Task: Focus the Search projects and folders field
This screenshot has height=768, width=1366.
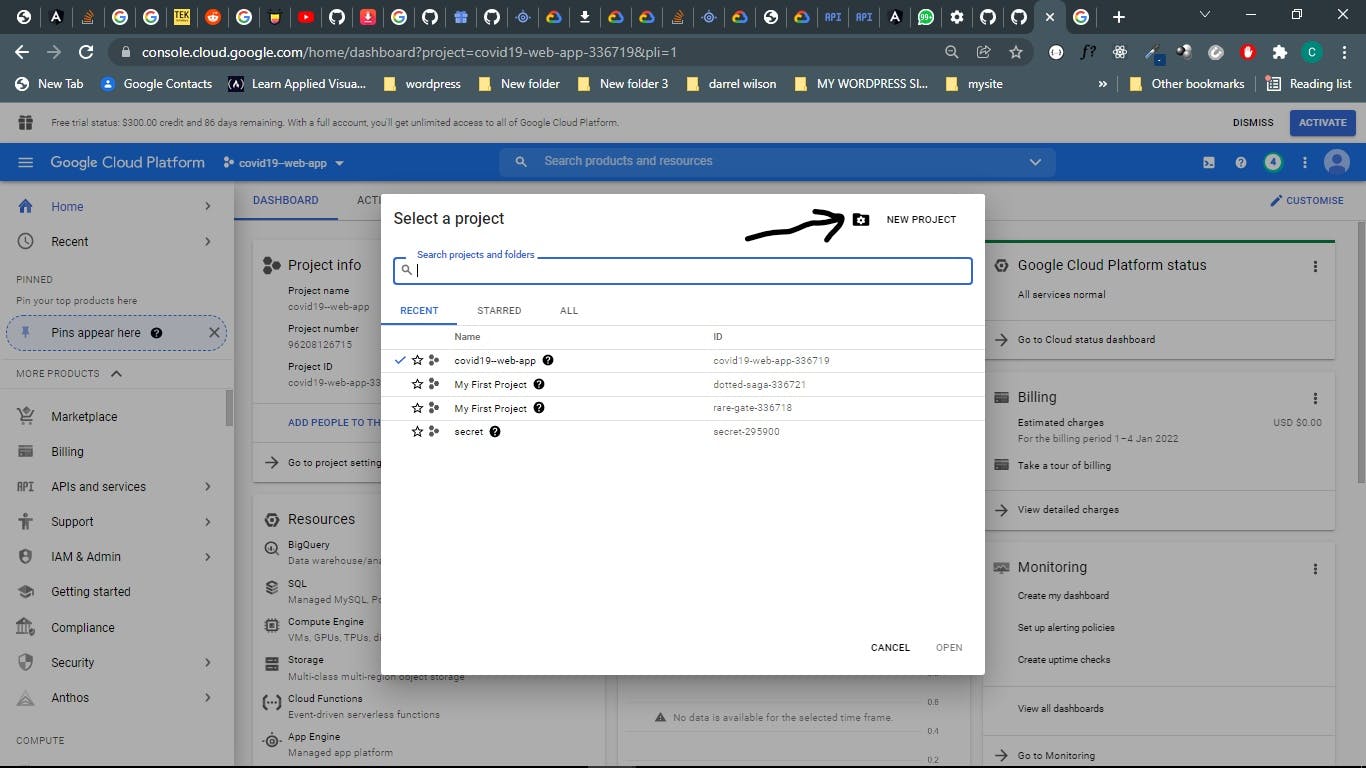Action: (x=683, y=270)
